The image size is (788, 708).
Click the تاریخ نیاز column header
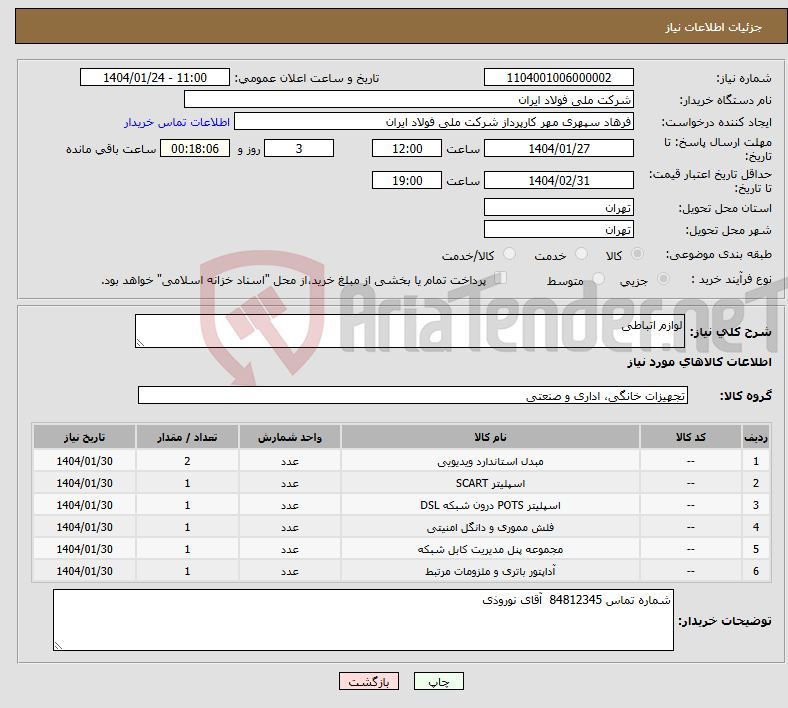pyautogui.click(x=84, y=437)
